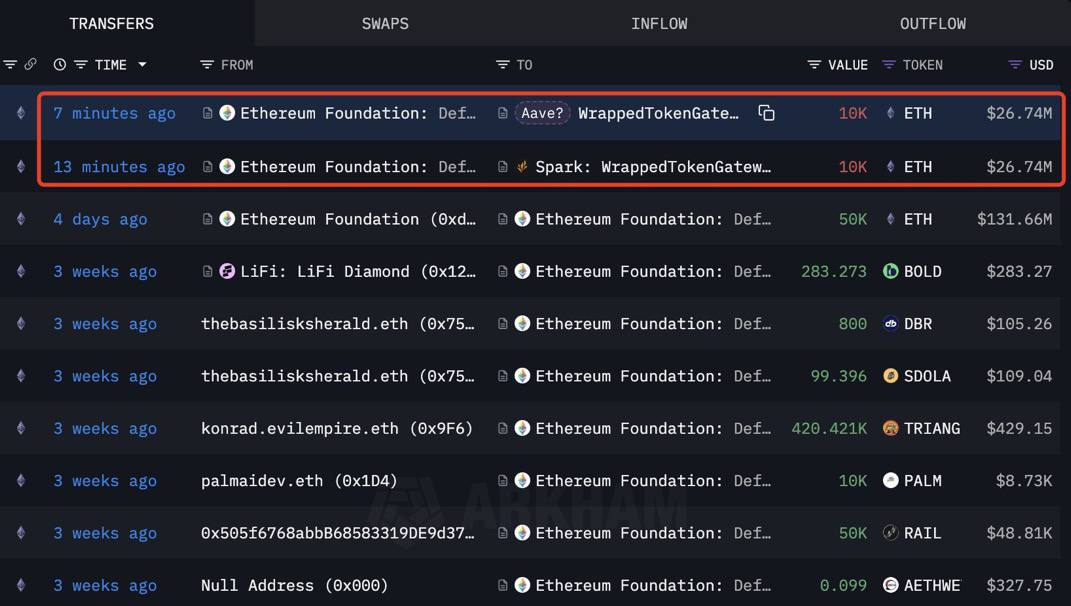Click the chain link icon in header
The image size is (1071, 606).
pyautogui.click(x=31, y=64)
